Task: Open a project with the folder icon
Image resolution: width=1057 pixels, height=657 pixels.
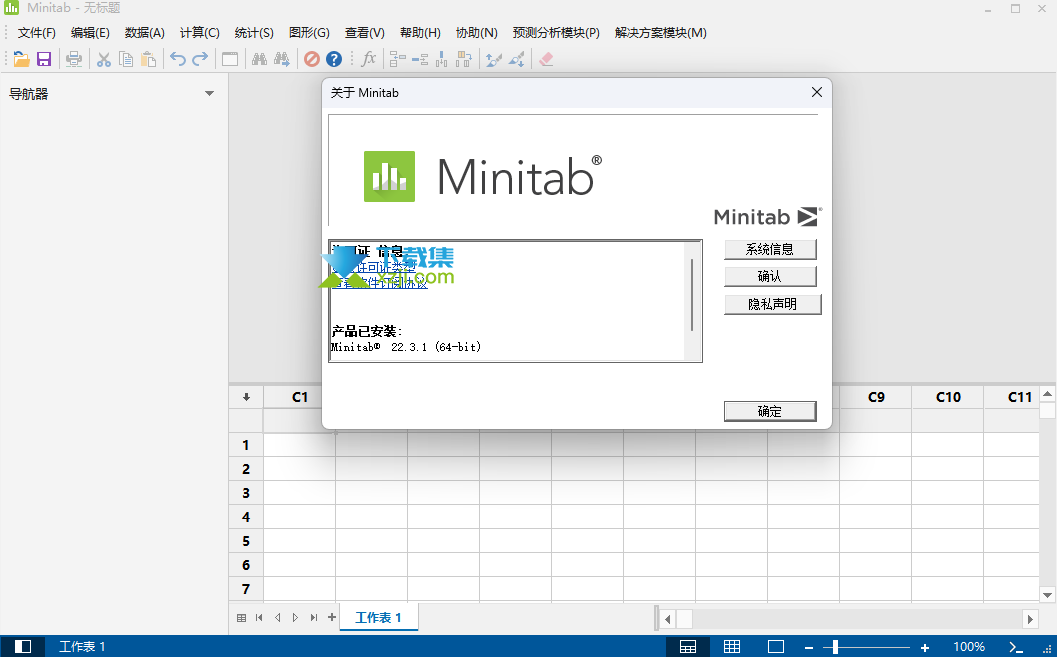Action: [22, 59]
